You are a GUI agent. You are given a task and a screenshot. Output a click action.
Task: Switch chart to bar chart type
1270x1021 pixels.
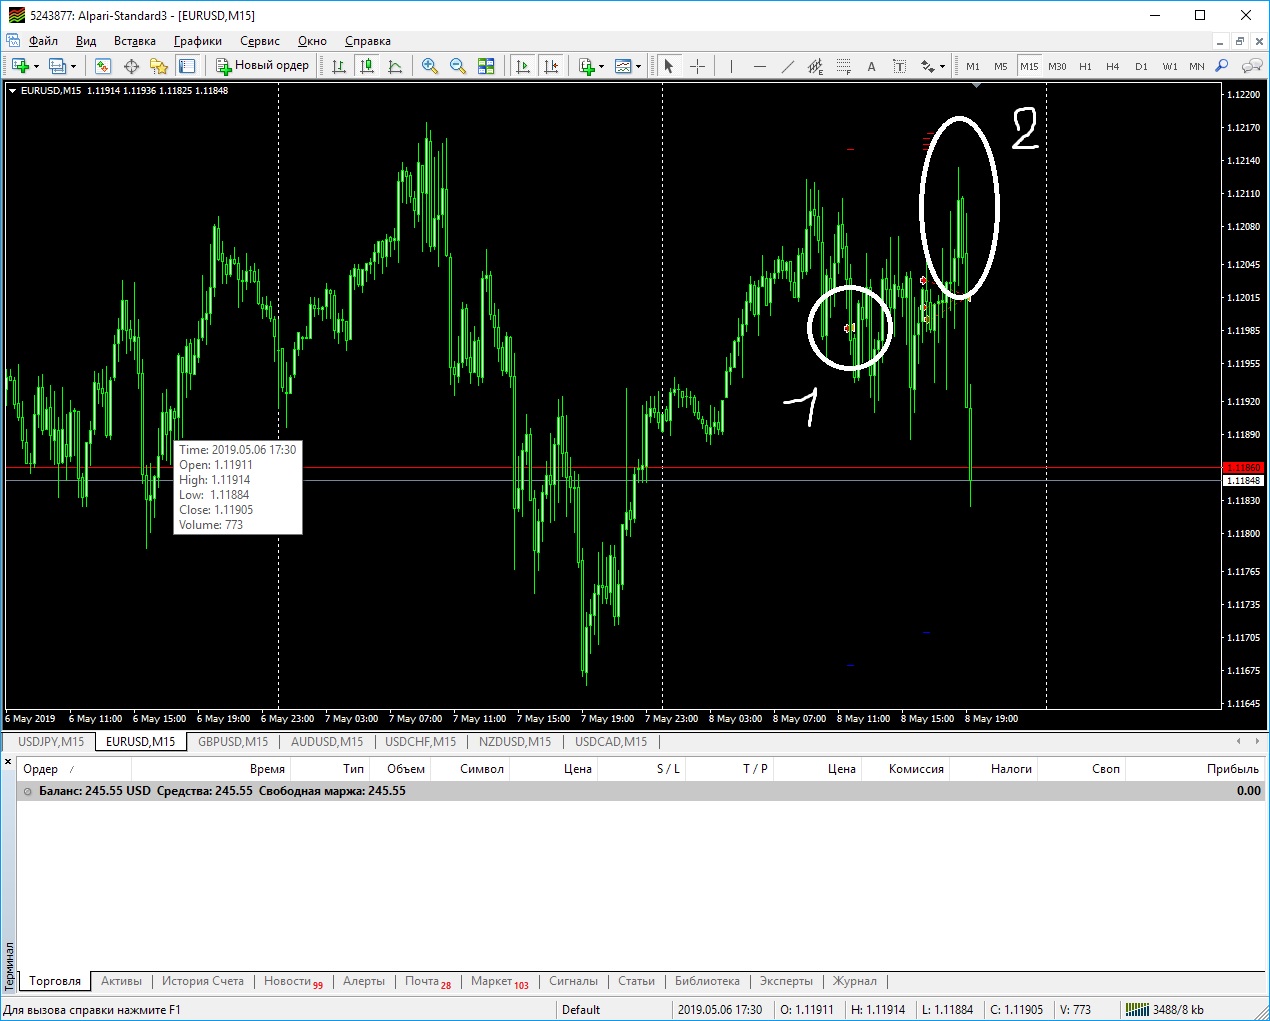point(339,66)
